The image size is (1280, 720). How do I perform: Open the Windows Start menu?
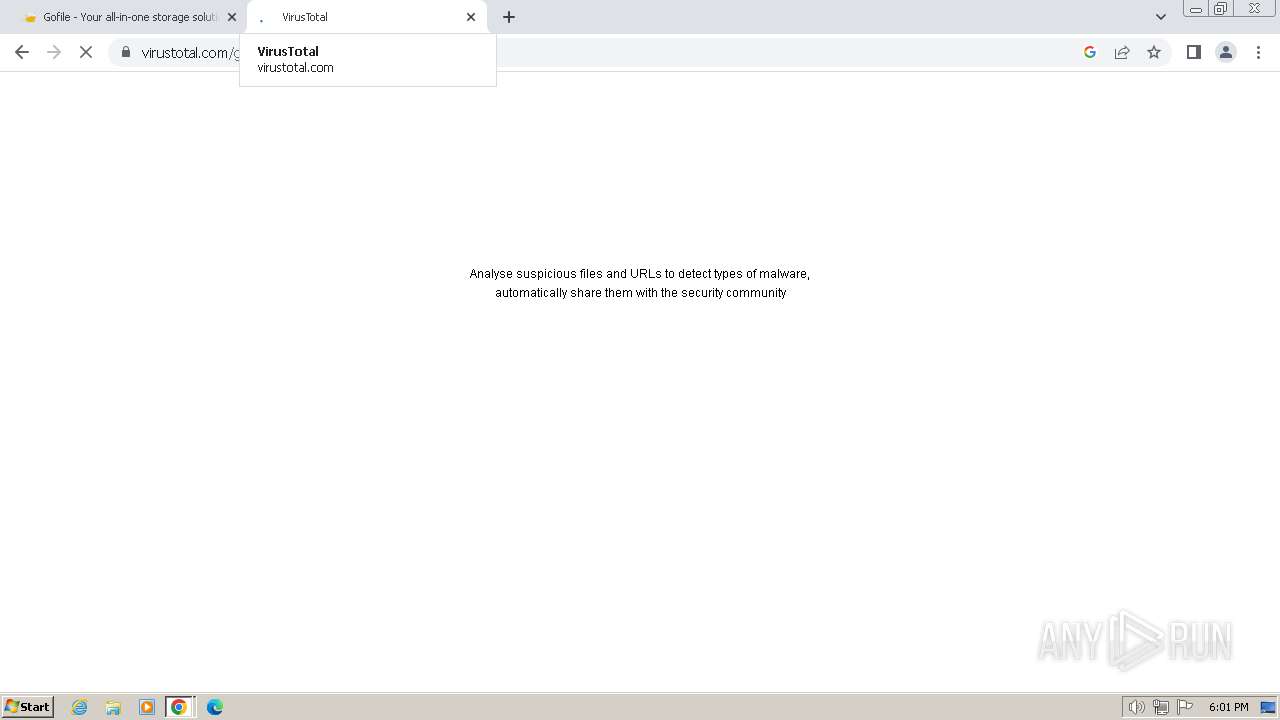click(28, 707)
